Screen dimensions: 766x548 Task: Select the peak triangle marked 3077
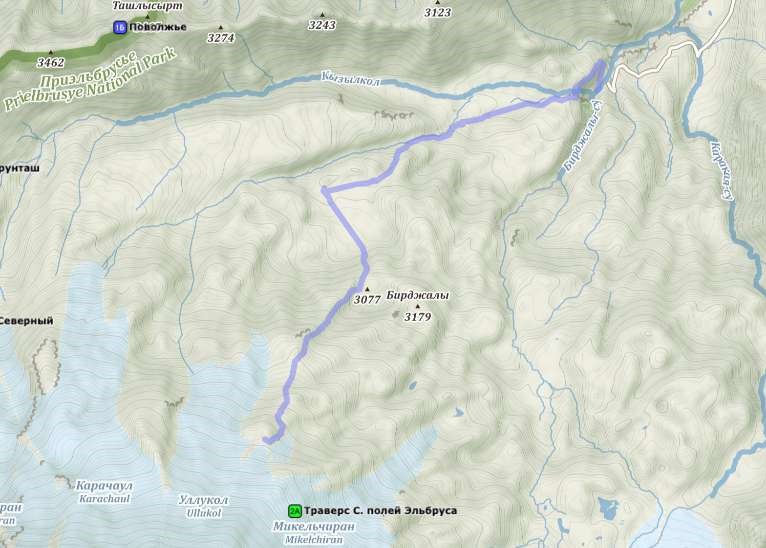point(367,289)
